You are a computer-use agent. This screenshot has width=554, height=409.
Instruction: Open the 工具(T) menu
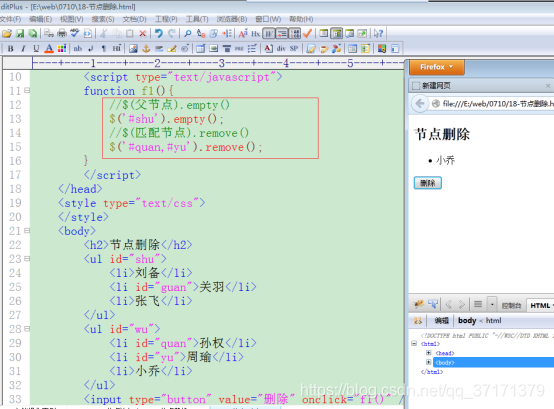[197, 19]
